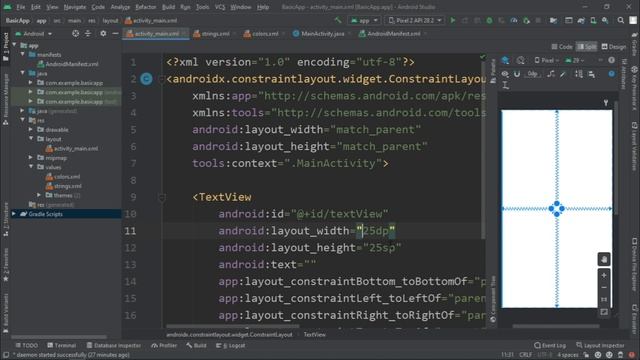Click the class gutter icon on line 2
The width and height of the screenshot is (640, 360).
(146, 79)
